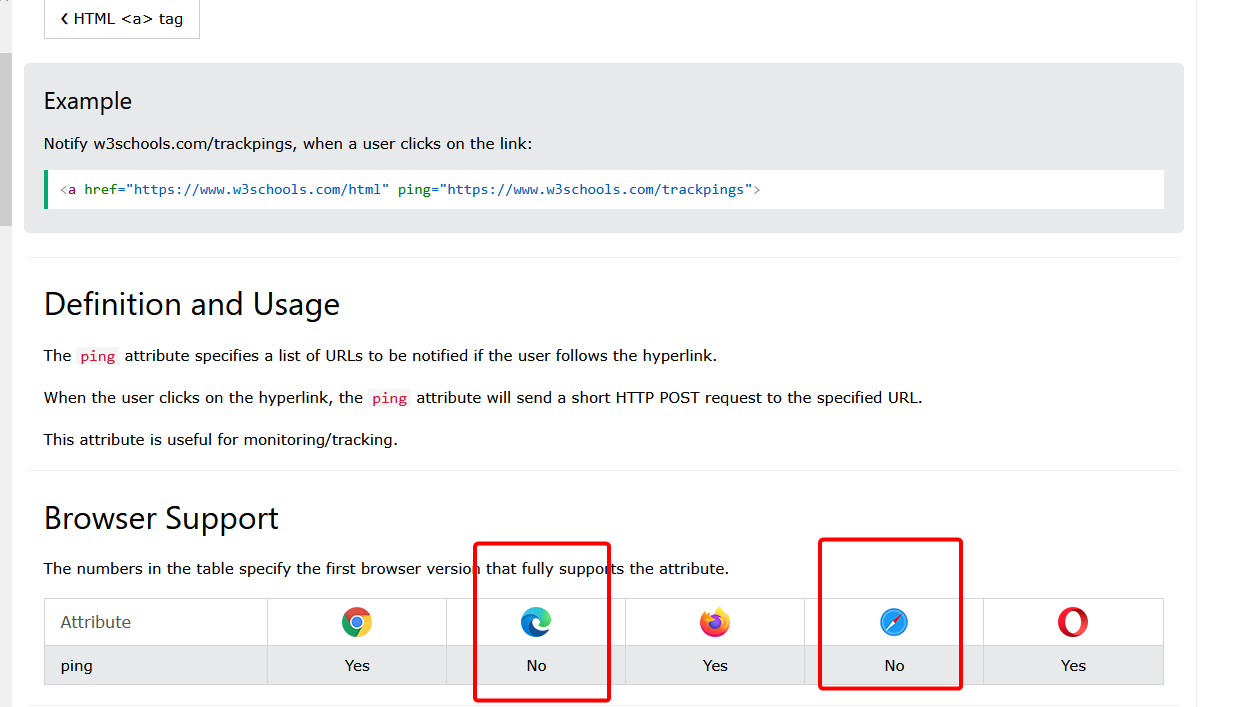Viewport: 1260px width, 707px height.
Task: Click the red ping code in the first paragraph
Action: click(x=97, y=356)
